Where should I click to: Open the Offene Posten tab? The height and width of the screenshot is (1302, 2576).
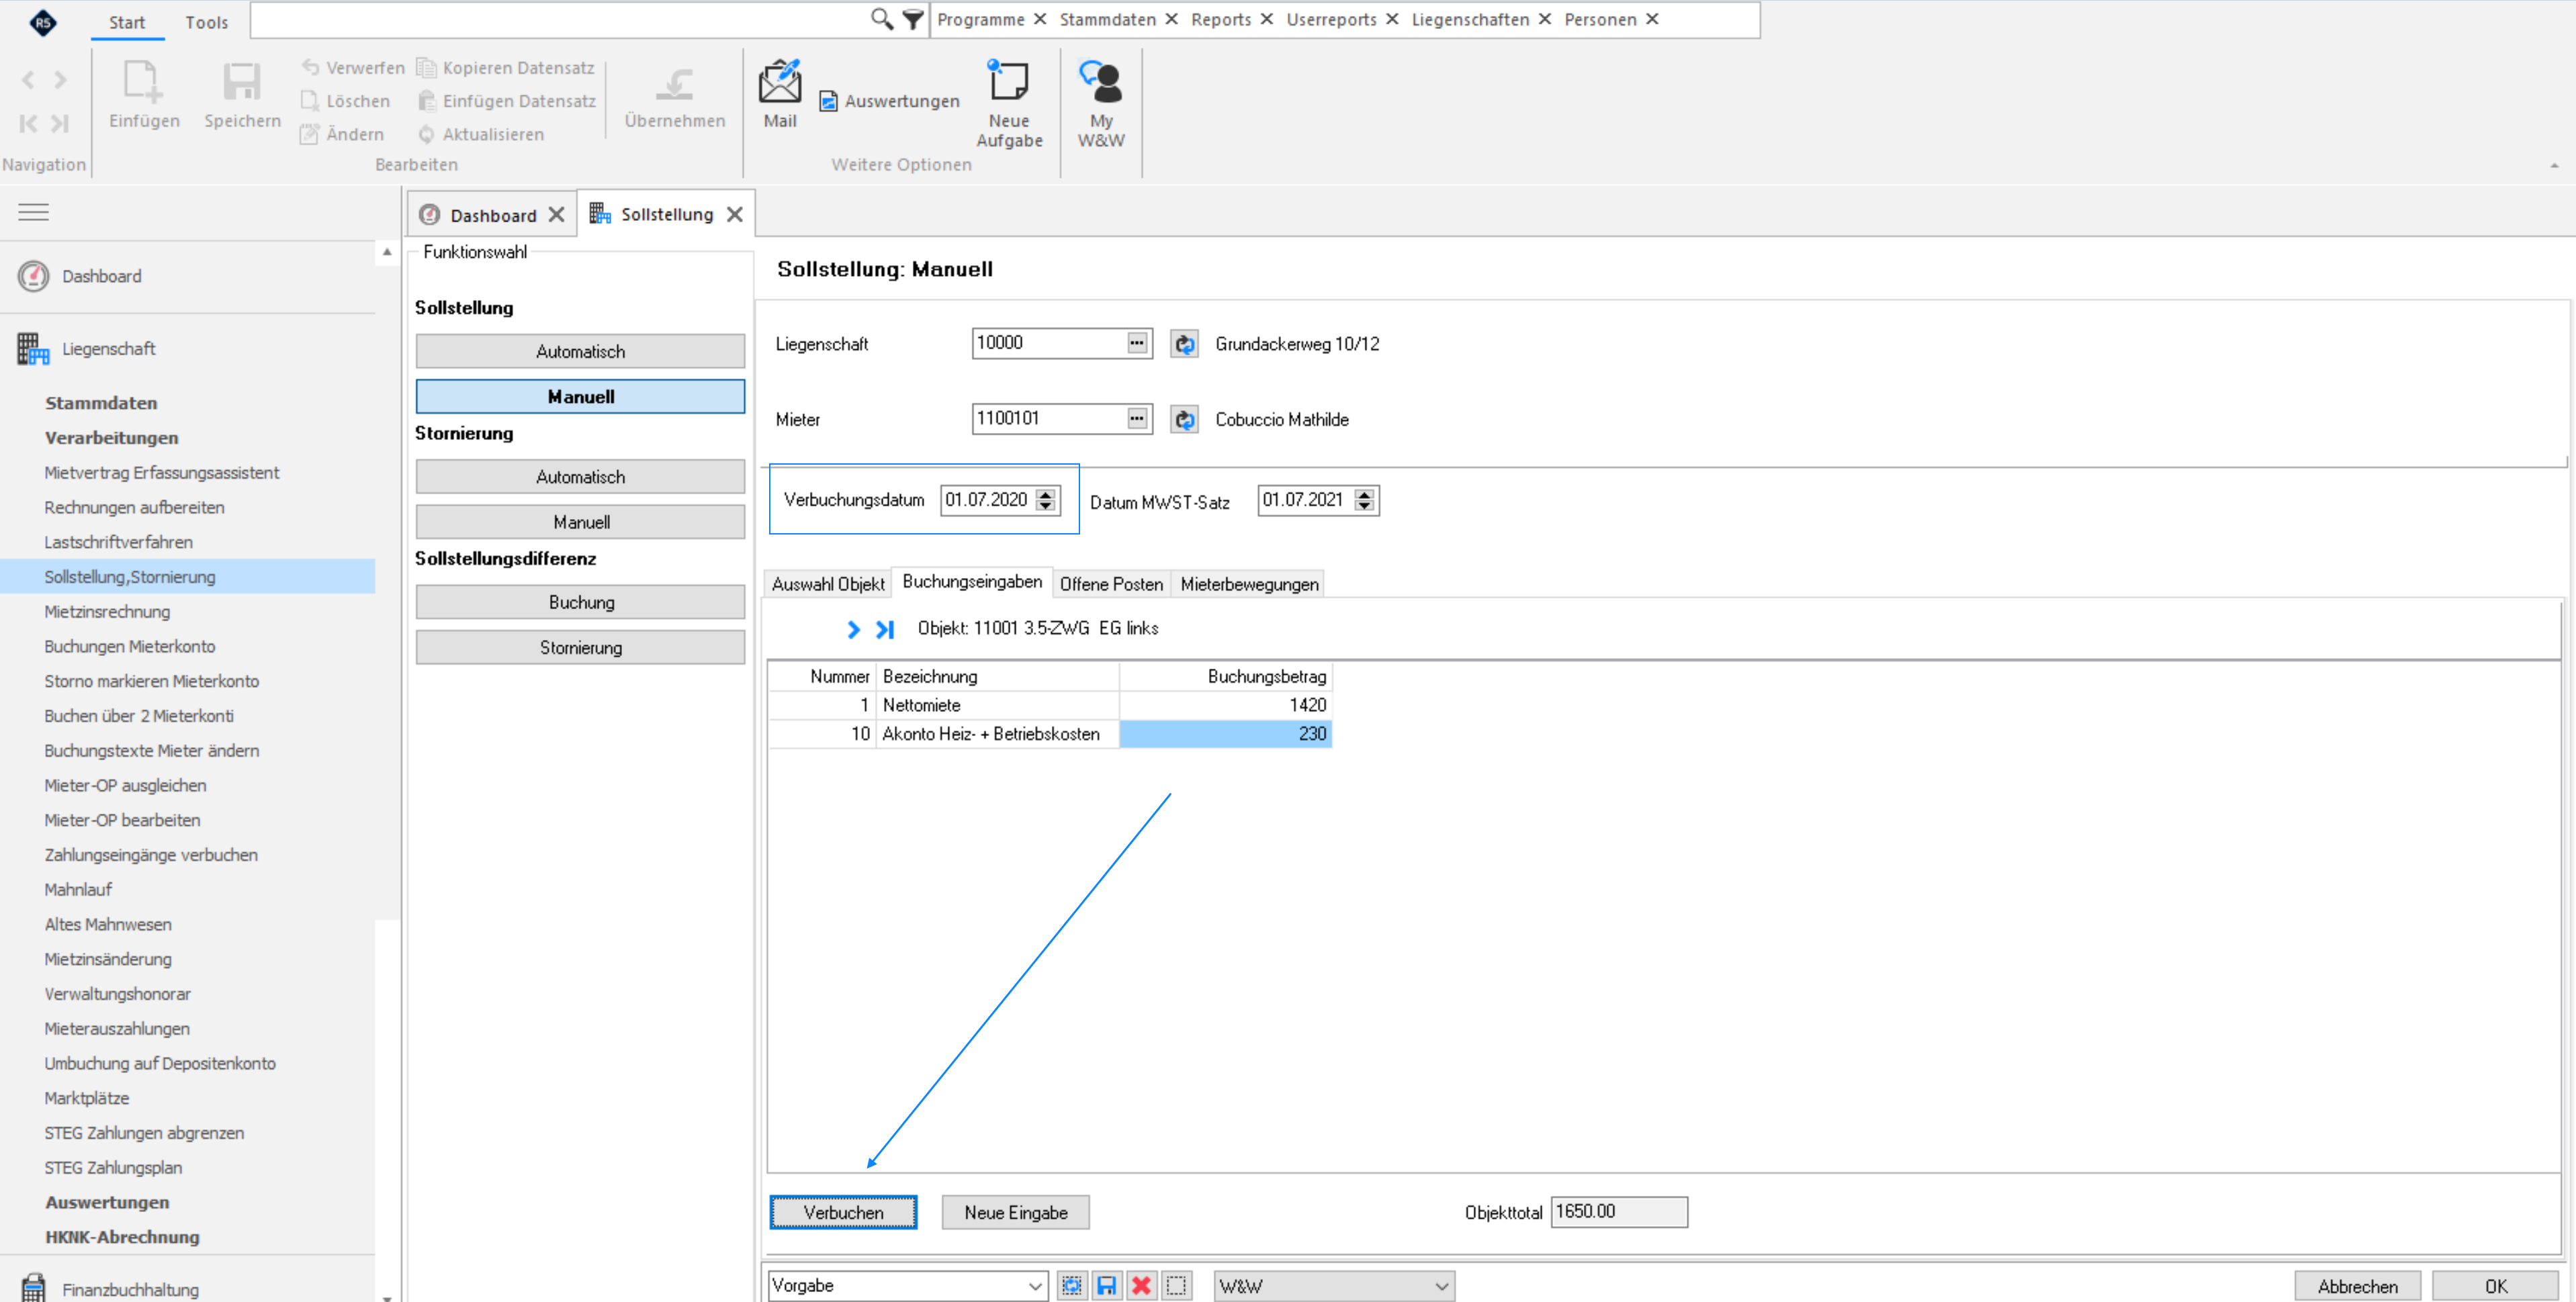pos(1111,584)
